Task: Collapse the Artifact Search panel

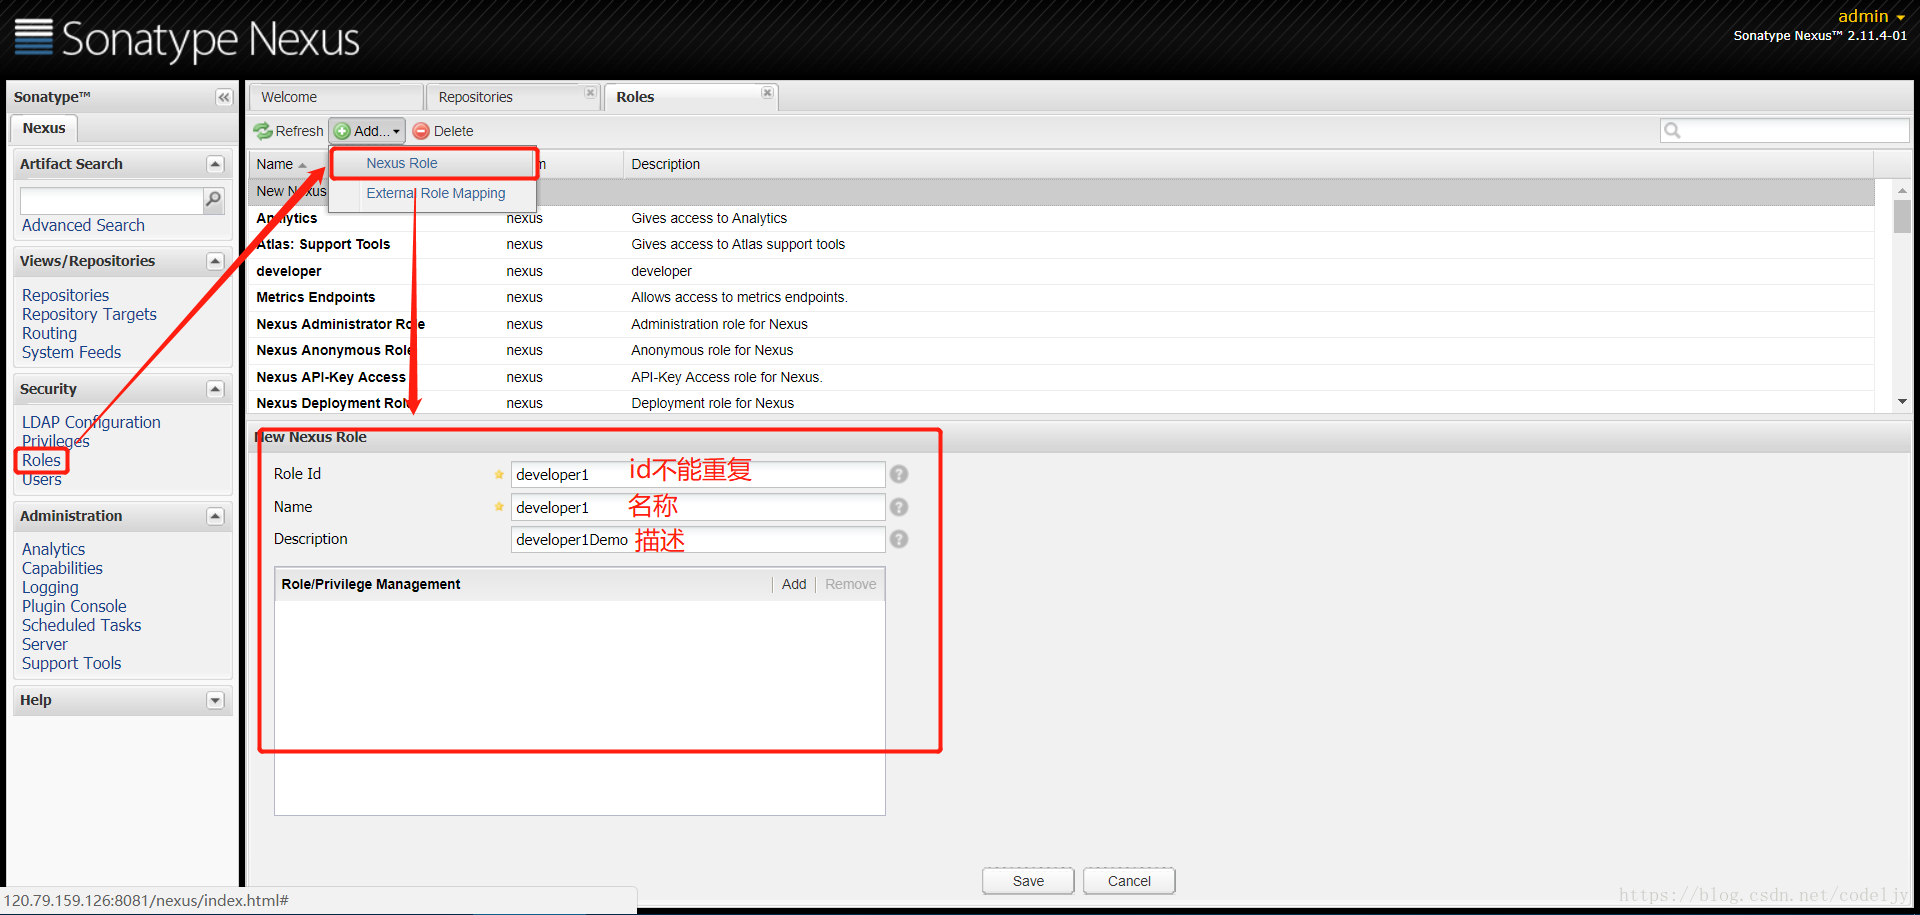Action: click(215, 164)
